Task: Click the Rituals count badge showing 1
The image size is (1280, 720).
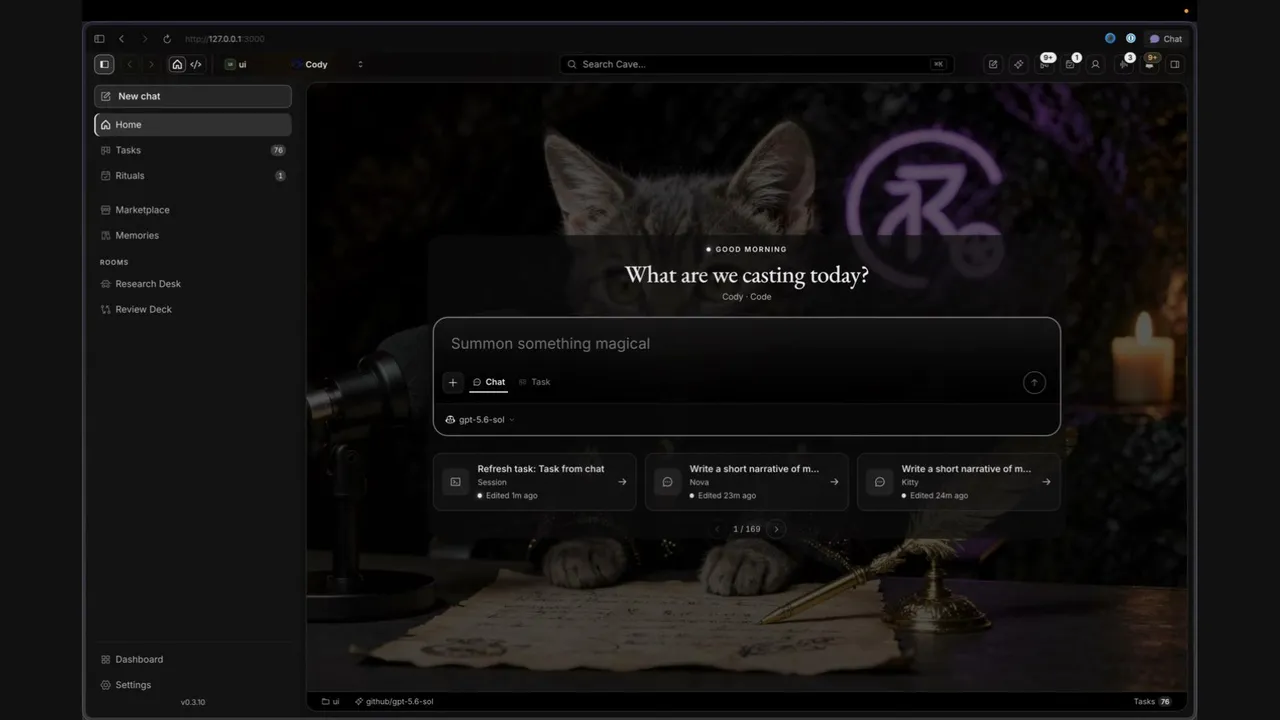Action: click(x=280, y=176)
